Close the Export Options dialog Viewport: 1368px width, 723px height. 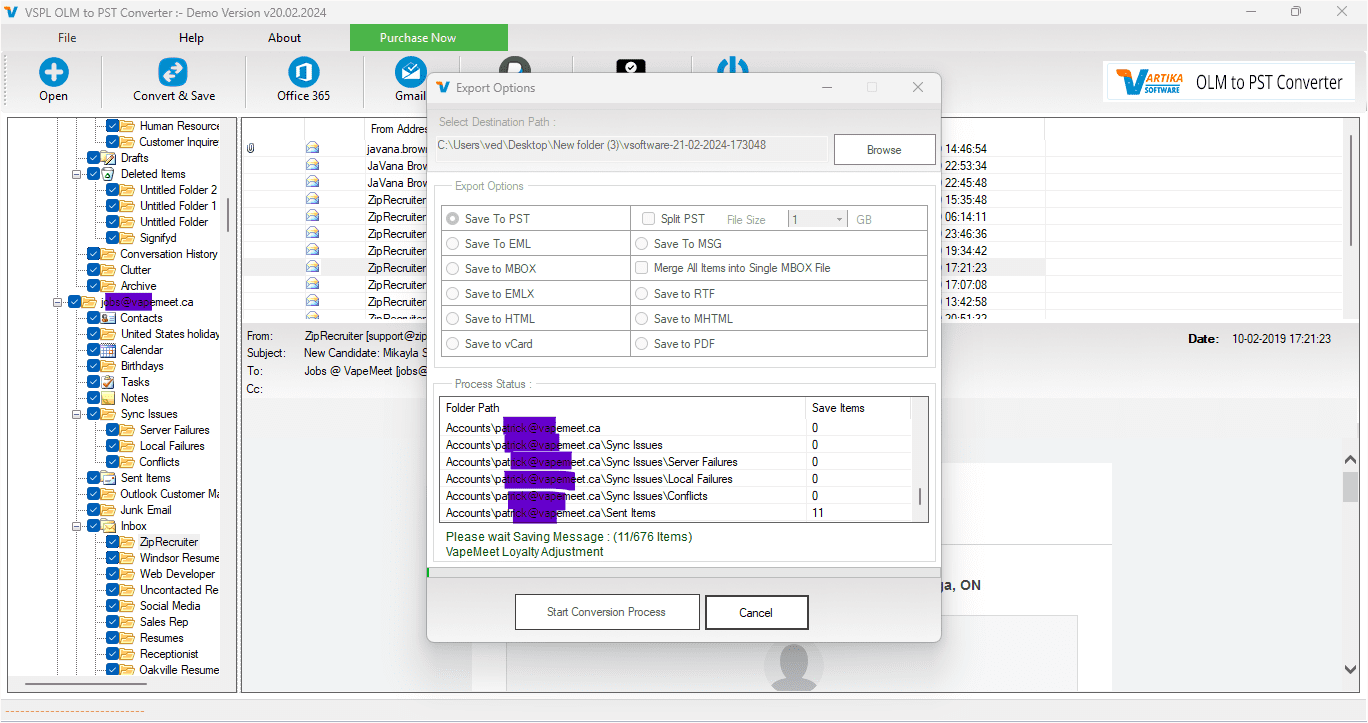click(x=917, y=88)
